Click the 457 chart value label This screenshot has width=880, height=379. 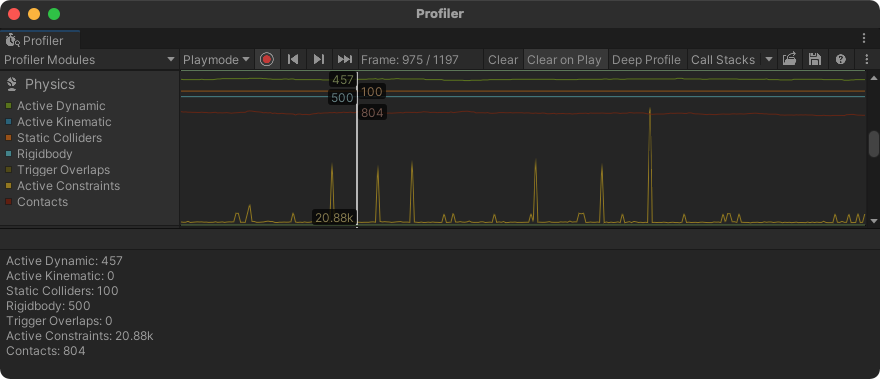point(343,80)
